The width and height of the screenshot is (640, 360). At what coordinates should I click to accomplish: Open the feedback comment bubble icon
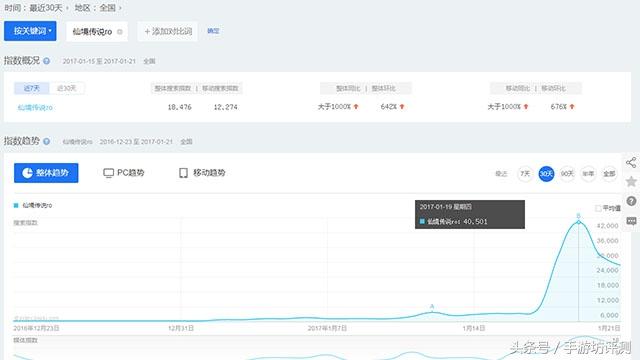coord(631,221)
